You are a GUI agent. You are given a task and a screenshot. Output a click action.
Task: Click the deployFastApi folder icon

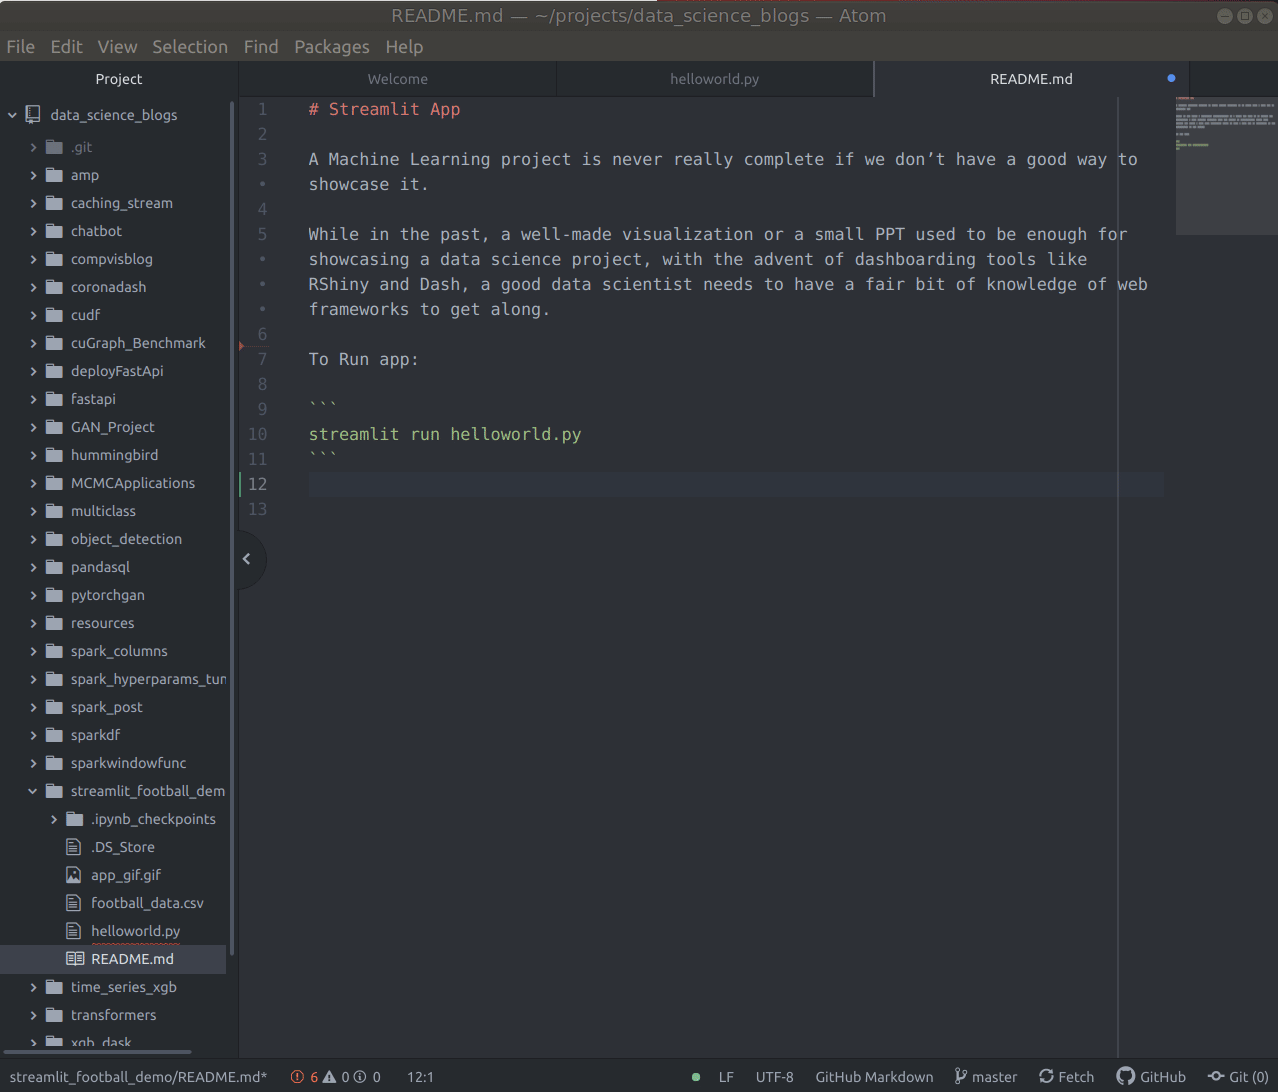(x=54, y=370)
